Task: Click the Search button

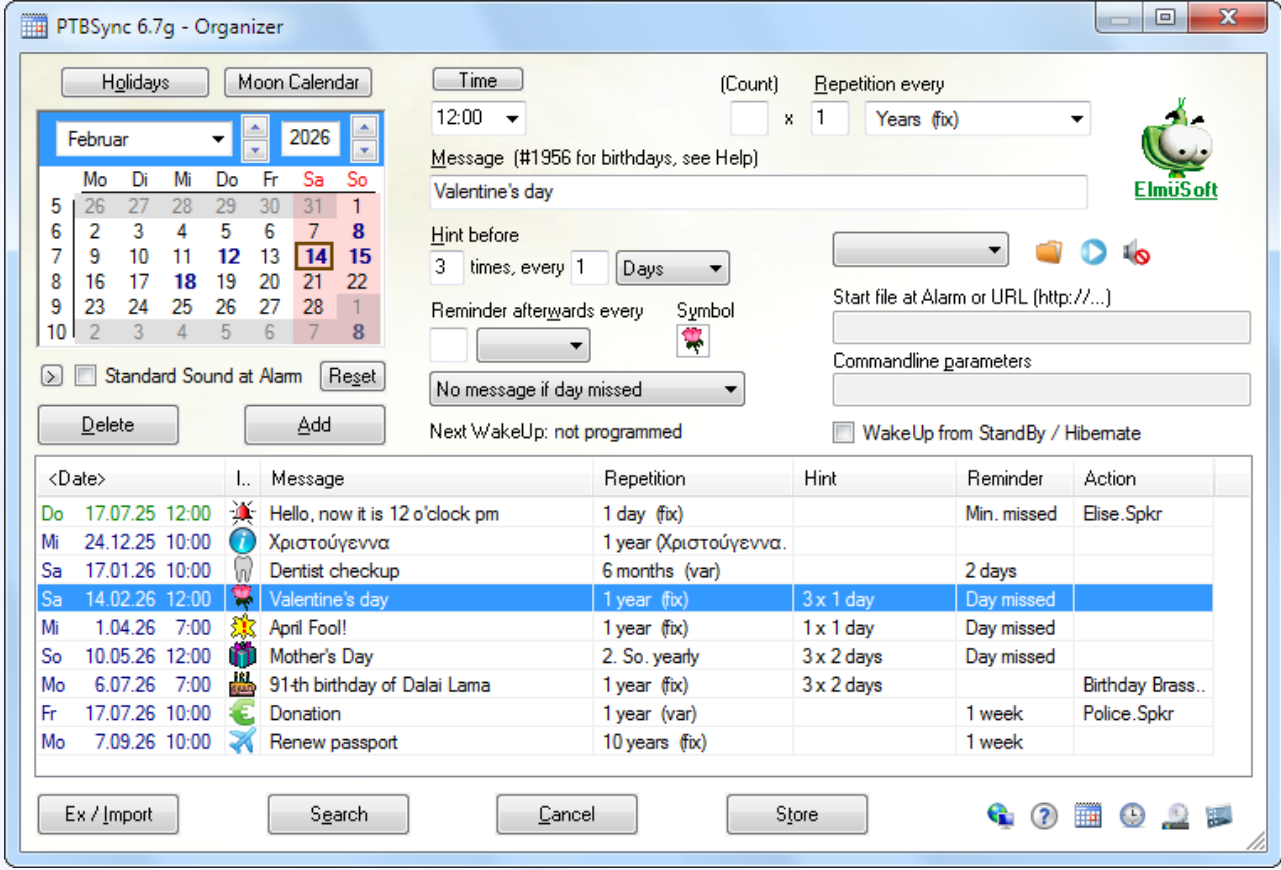Action: coord(337,814)
